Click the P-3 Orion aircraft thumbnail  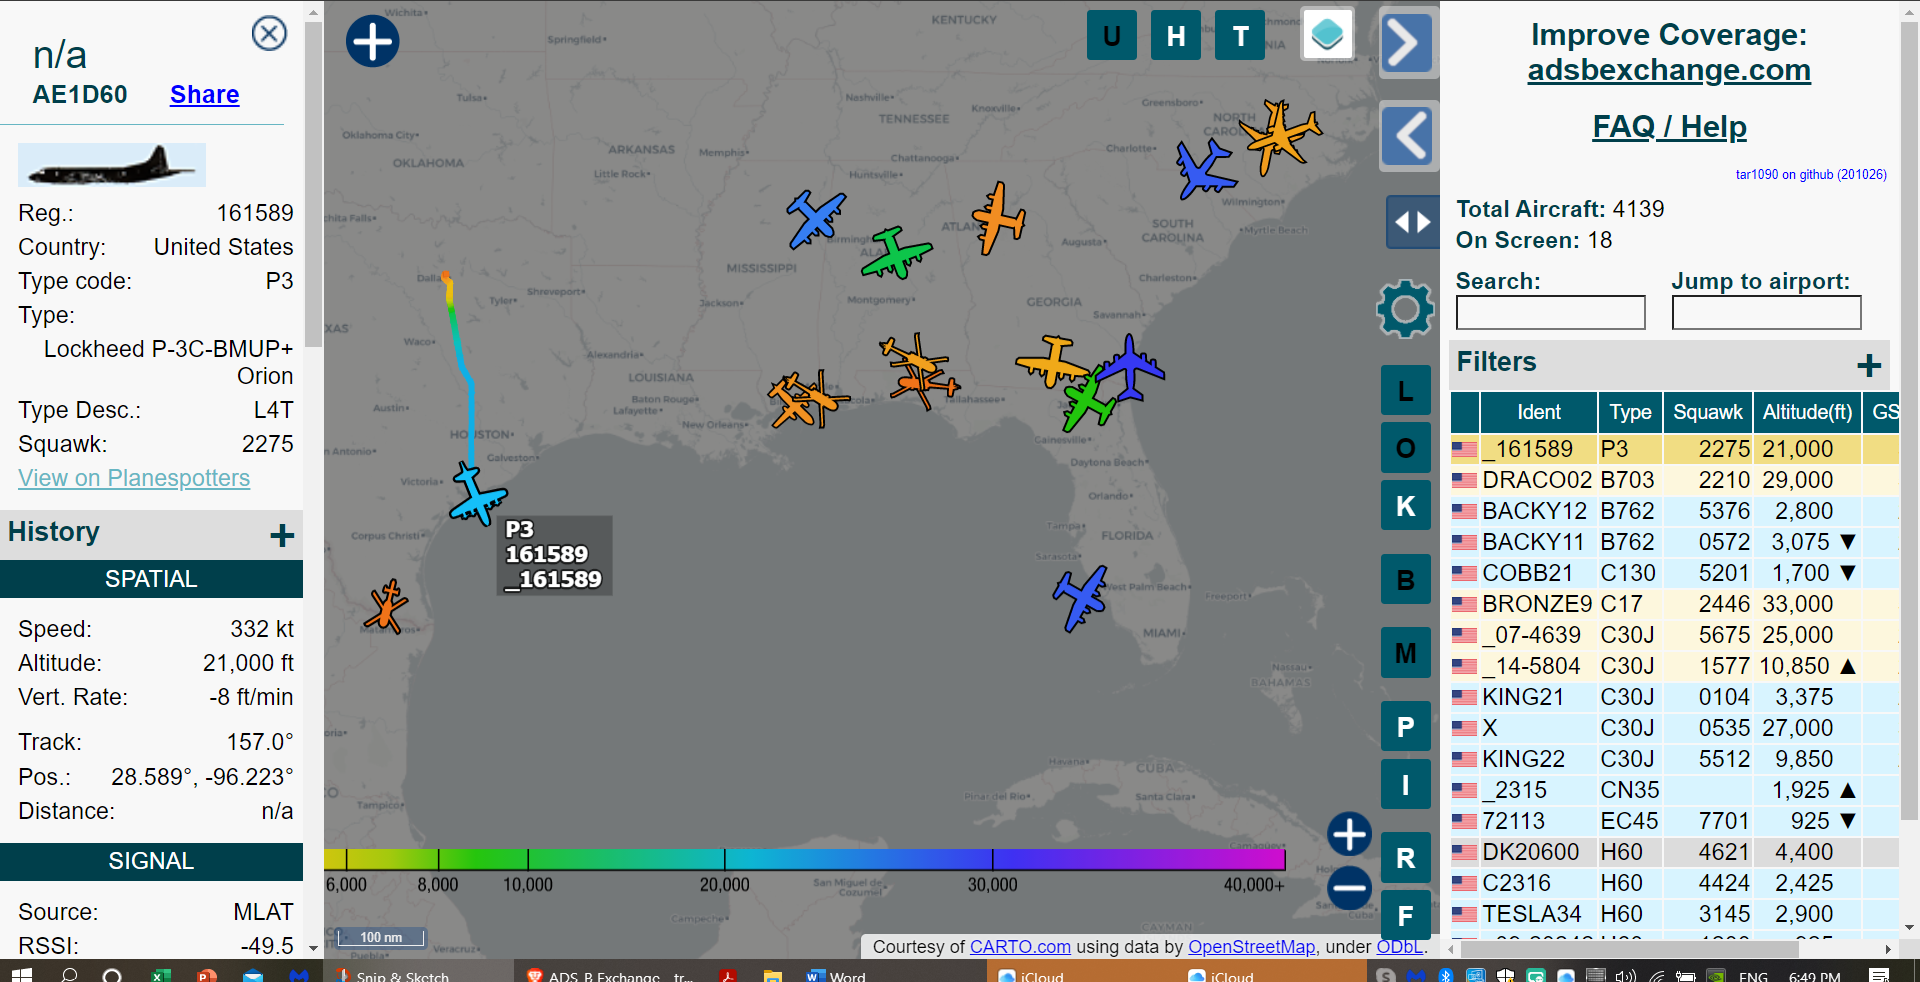click(112, 165)
